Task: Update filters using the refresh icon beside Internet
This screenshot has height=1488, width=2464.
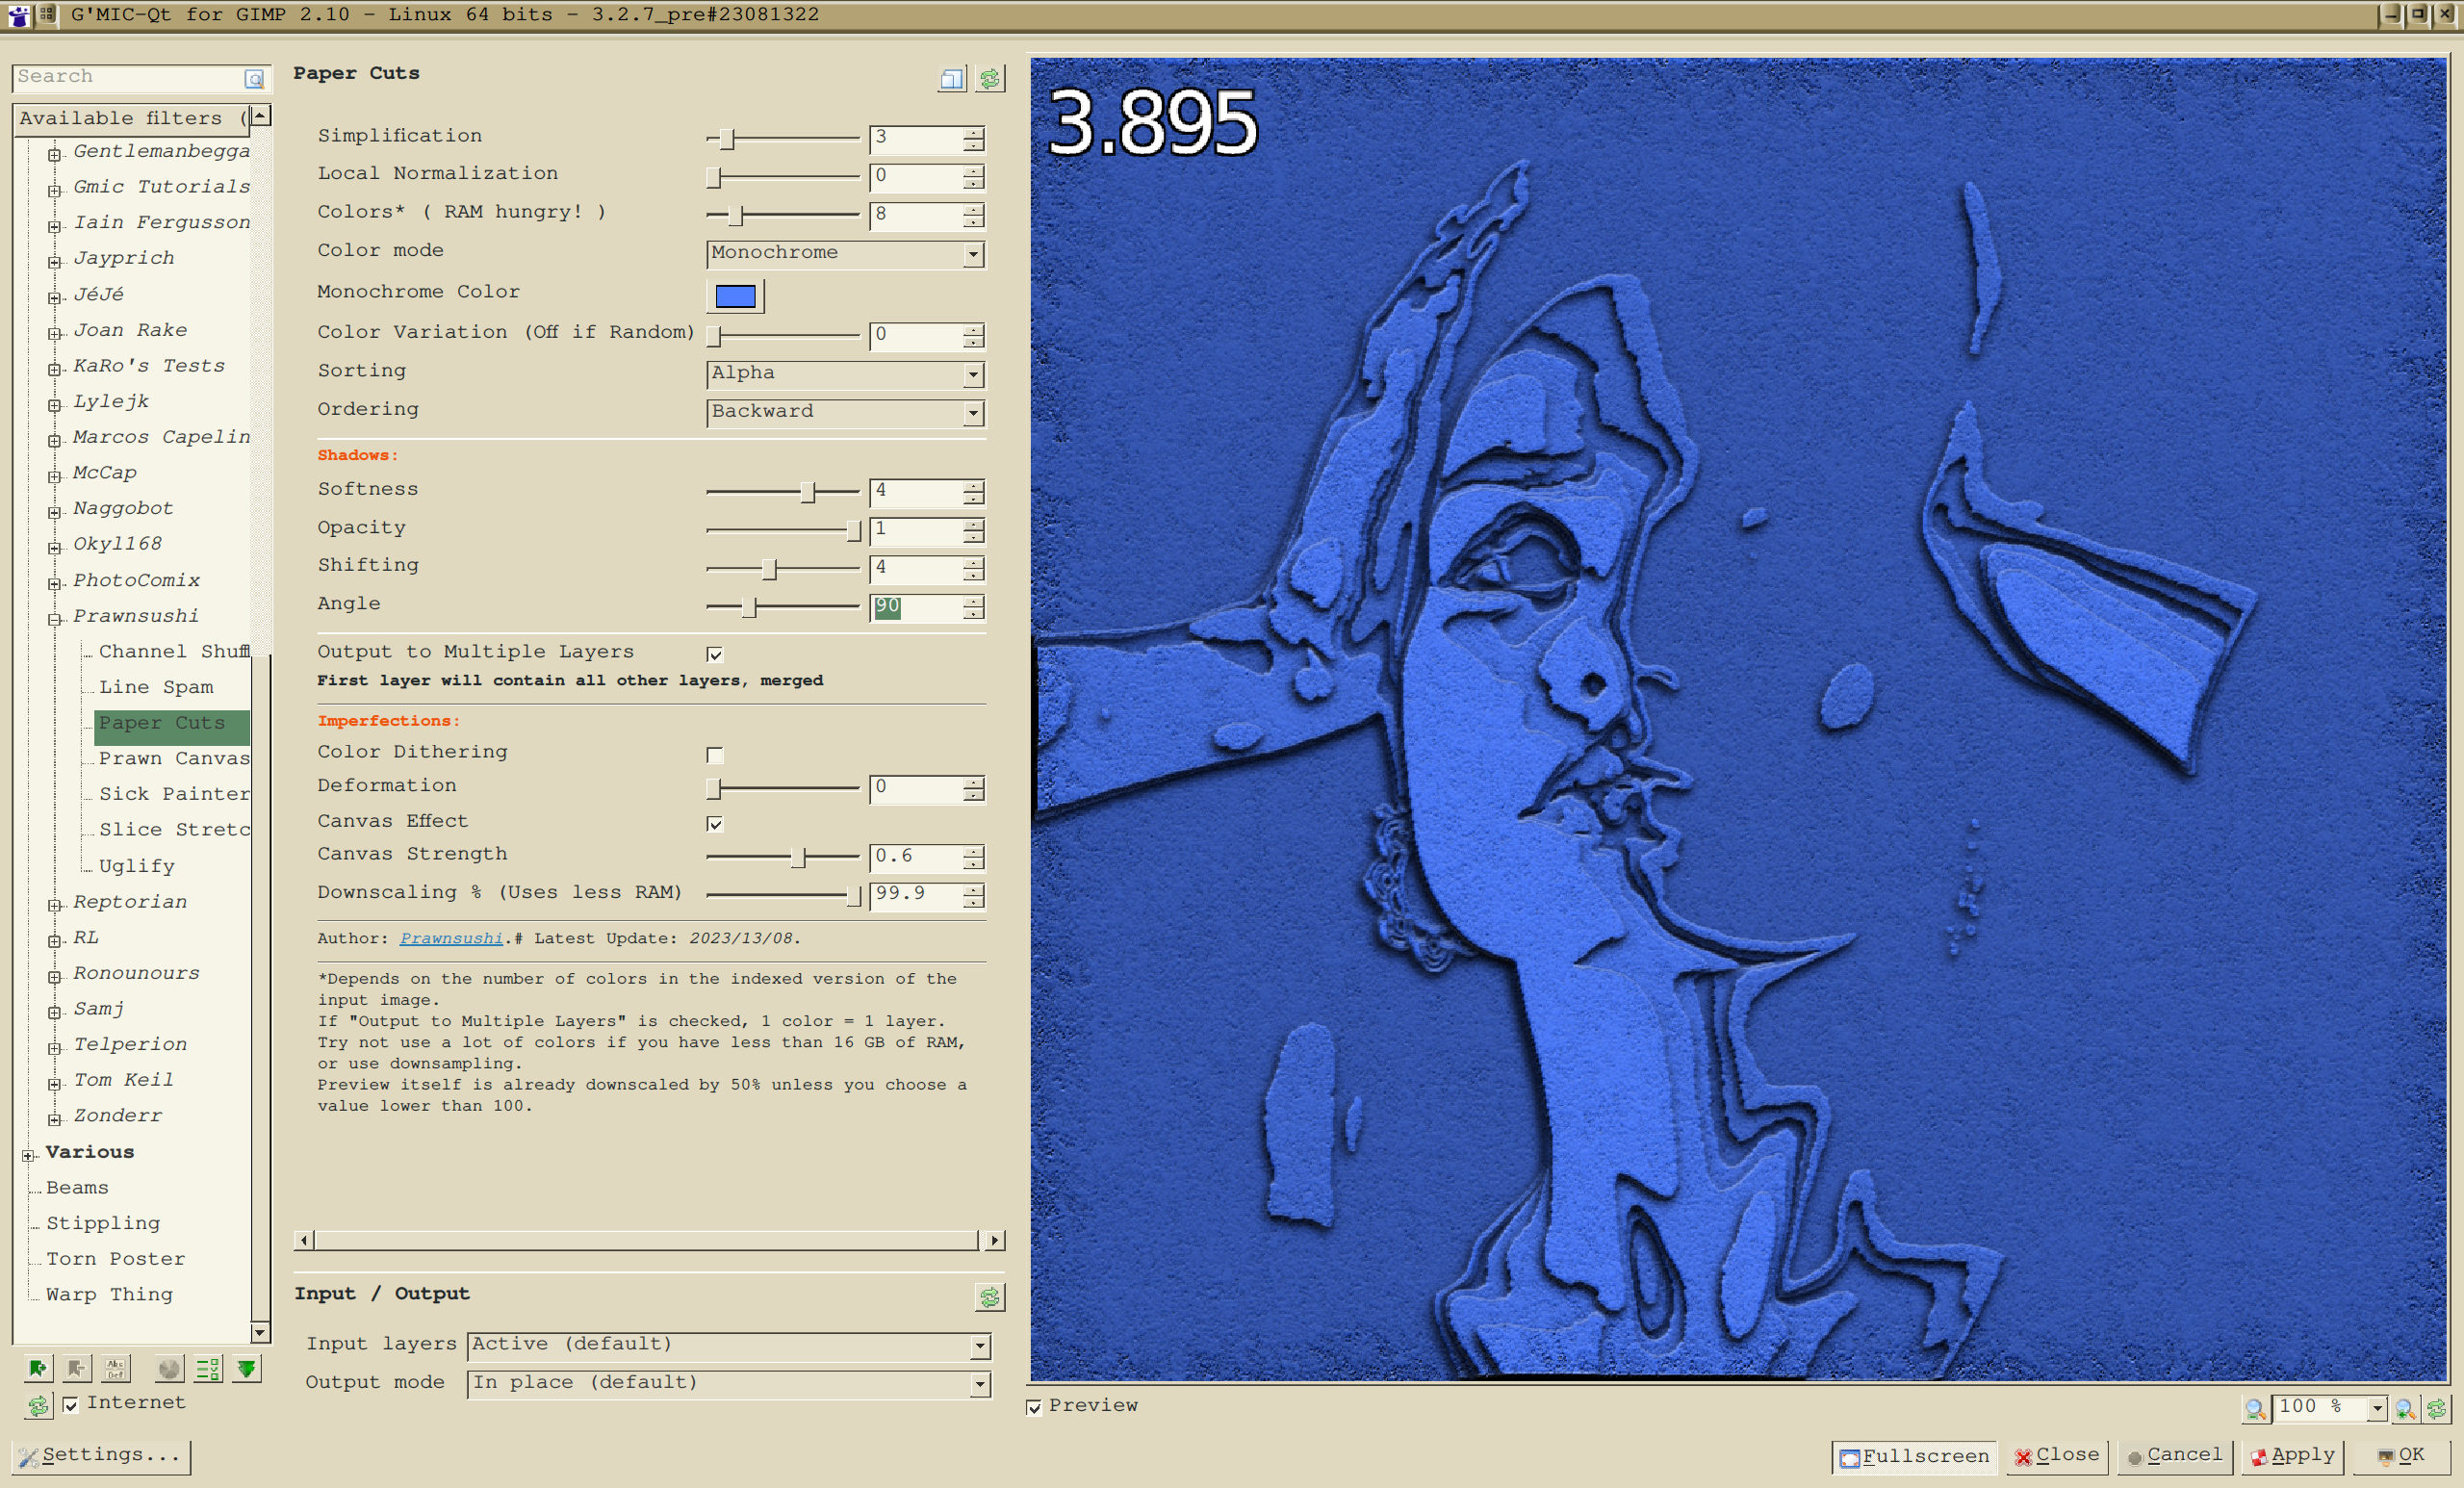Action: coord(38,1405)
